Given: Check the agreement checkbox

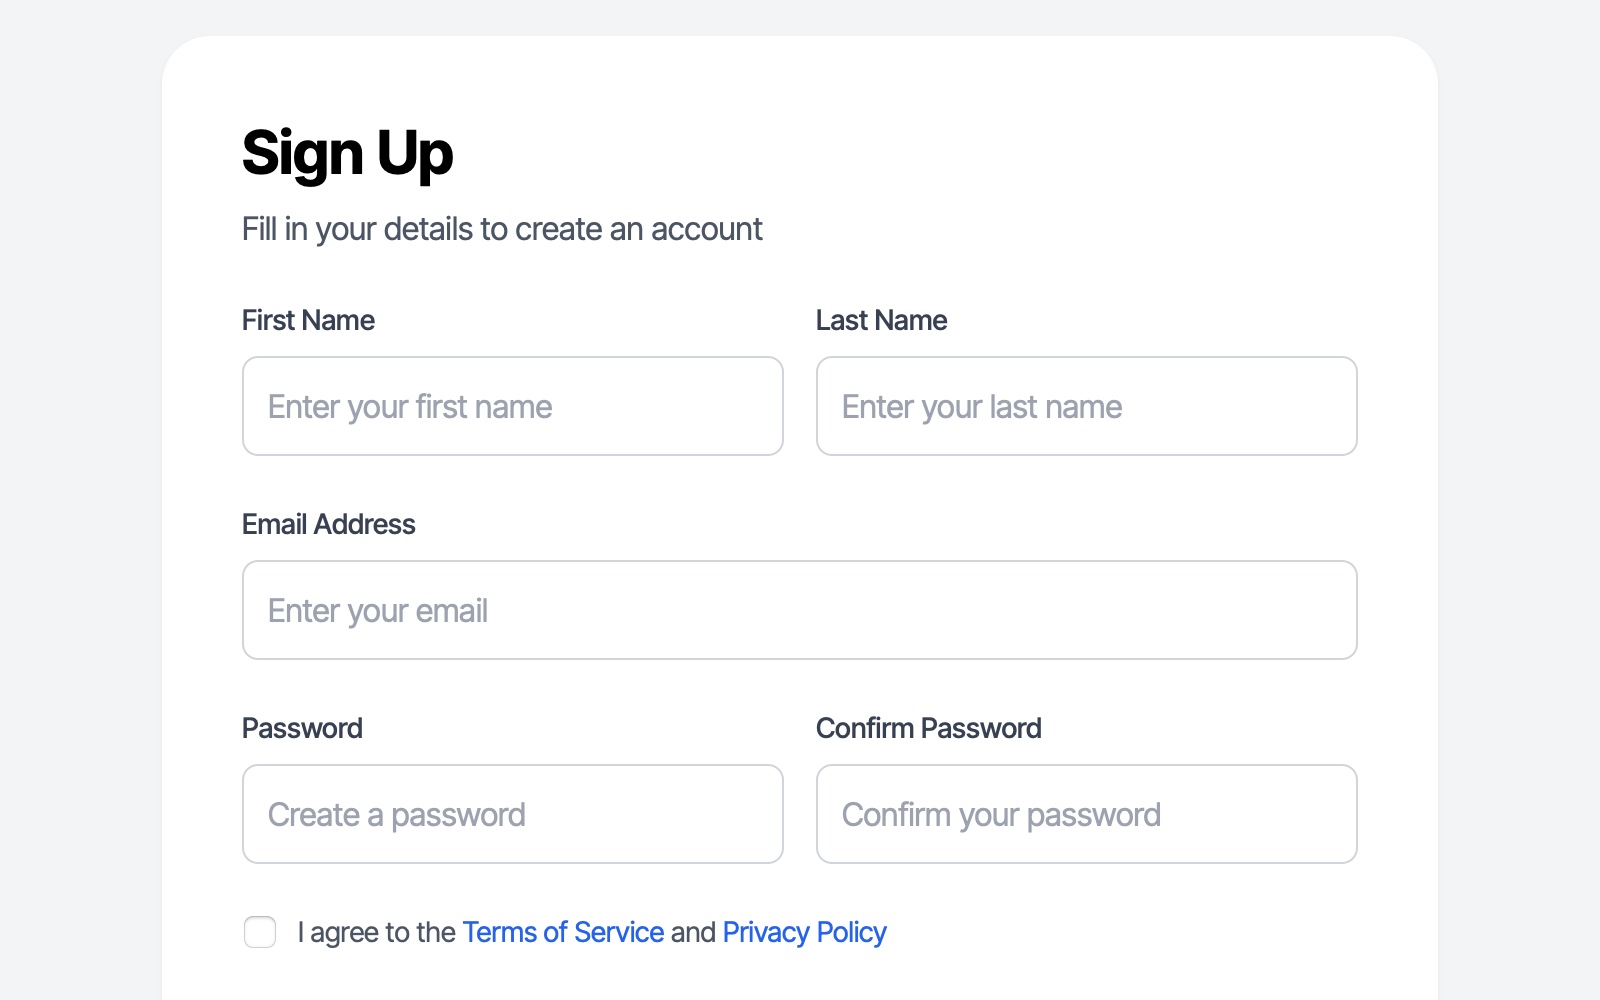Looking at the screenshot, I should 260,932.
